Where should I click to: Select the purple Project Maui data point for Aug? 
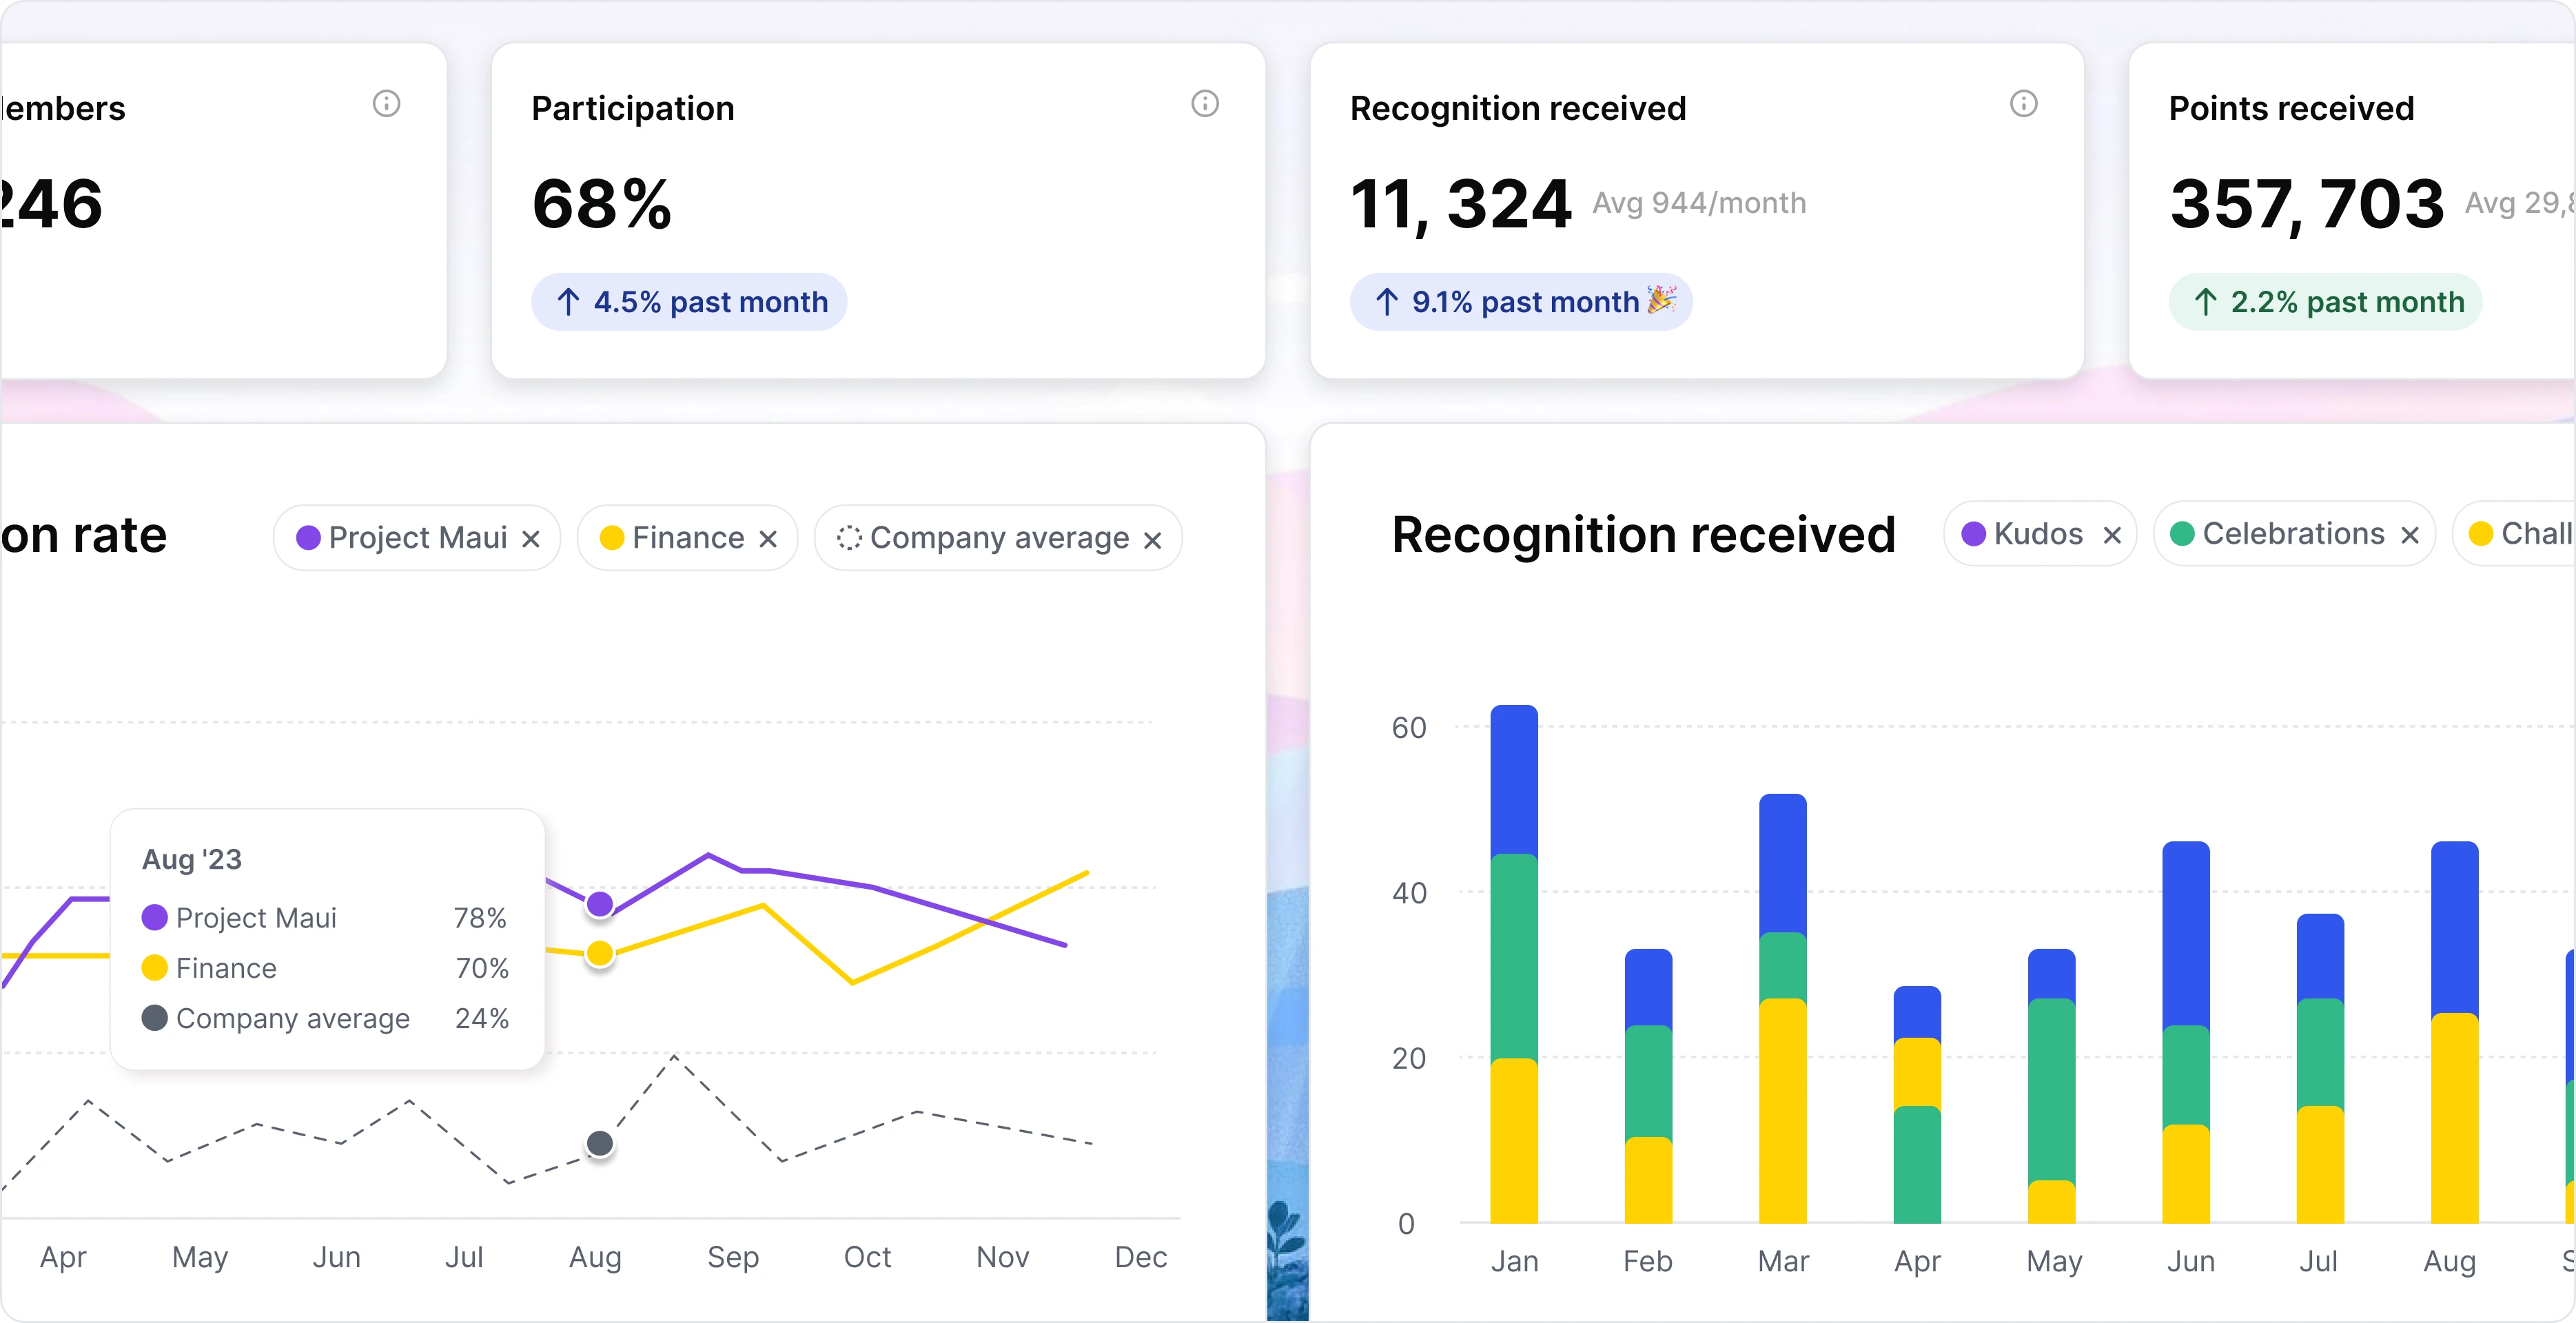[x=600, y=904]
